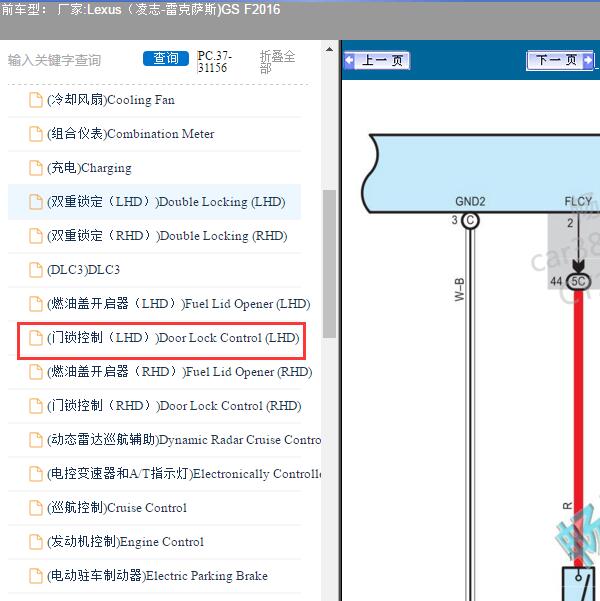
Task: Click document icon beside Cooling Fan
Action: point(36,100)
